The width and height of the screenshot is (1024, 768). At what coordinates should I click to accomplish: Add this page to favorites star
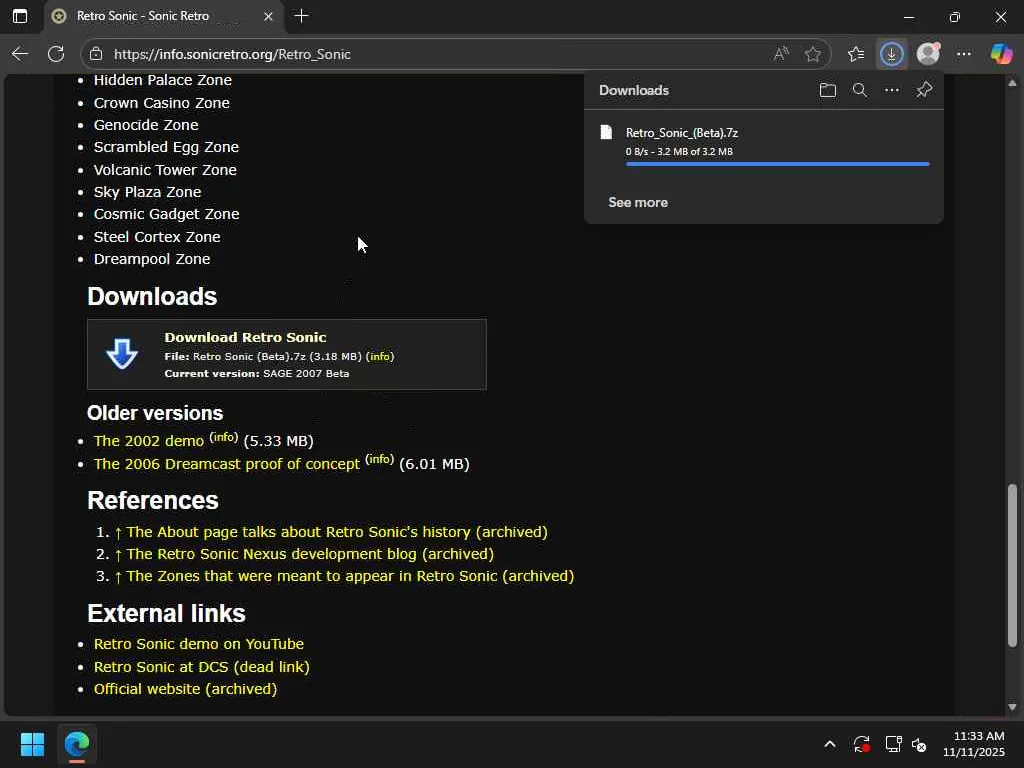[x=812, y=54]
